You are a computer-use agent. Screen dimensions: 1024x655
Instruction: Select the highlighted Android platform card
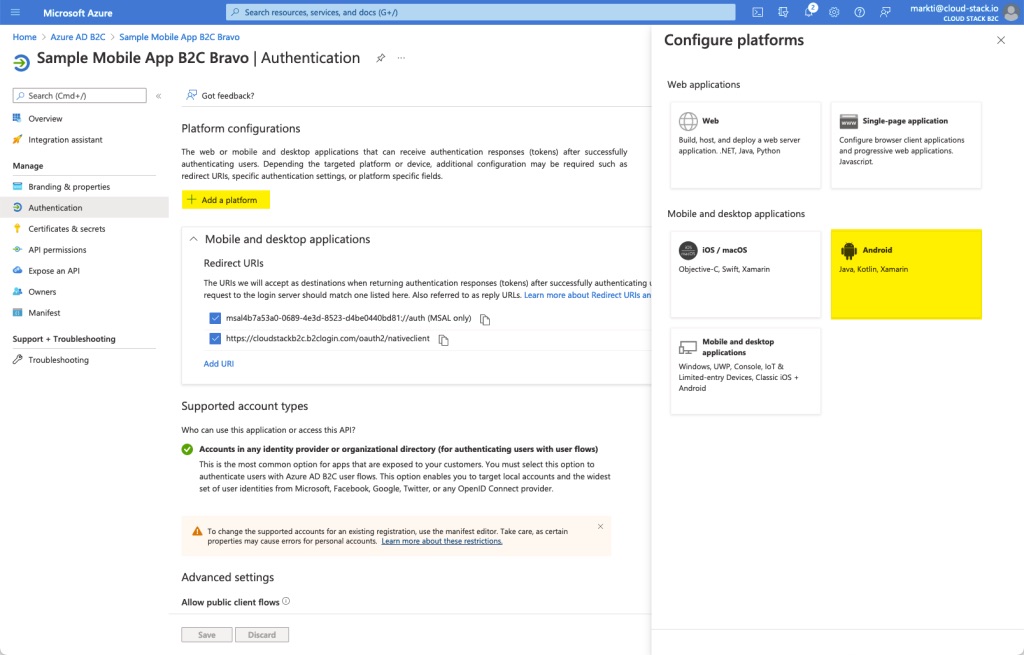pos(906,274)
